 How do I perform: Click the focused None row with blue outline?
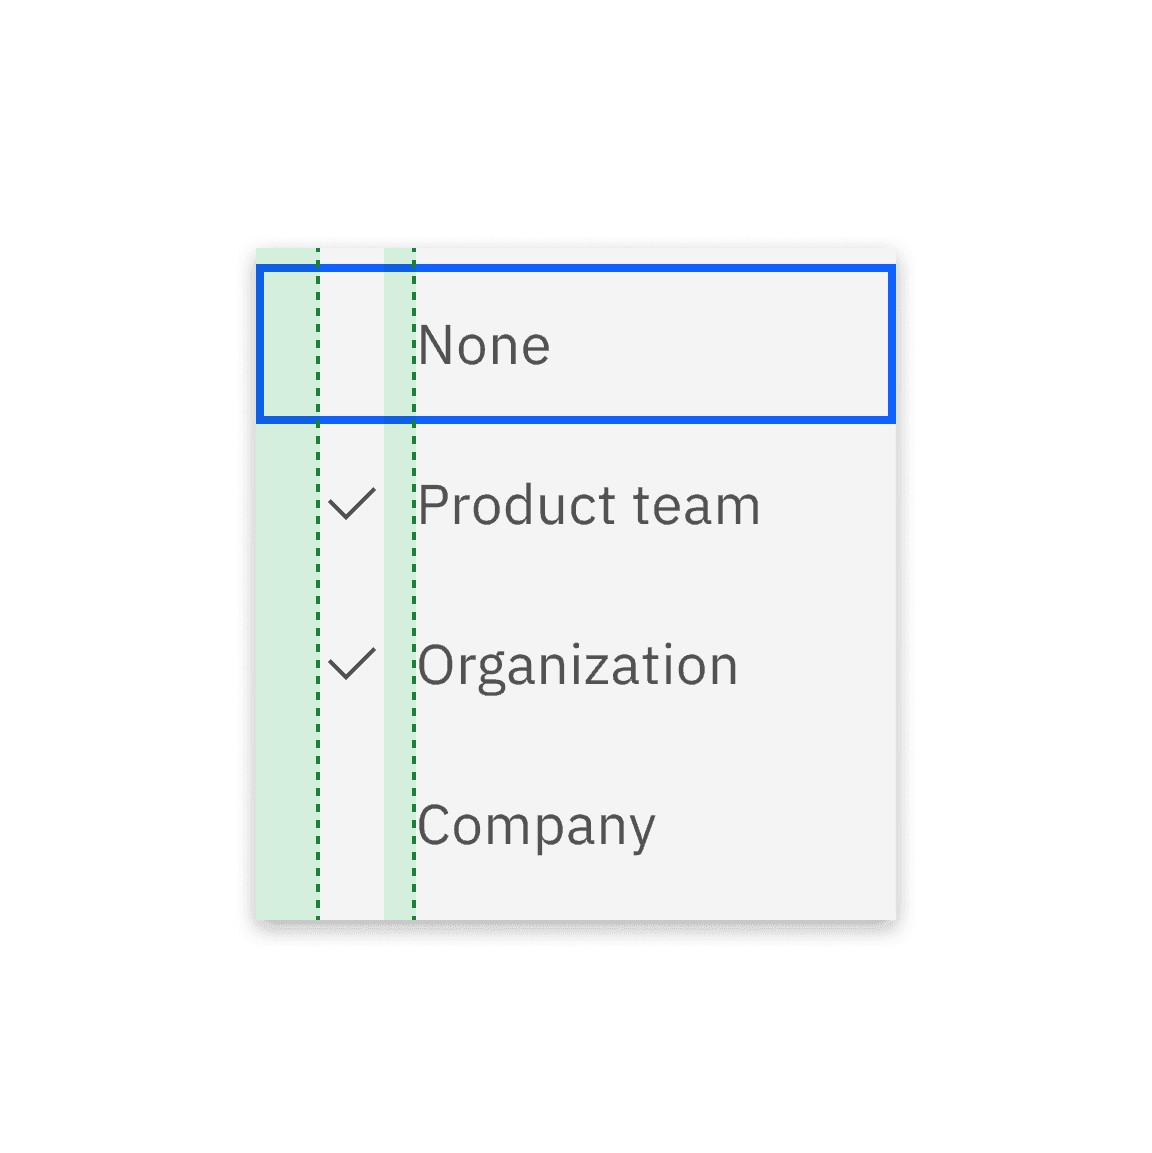[576, 344]
